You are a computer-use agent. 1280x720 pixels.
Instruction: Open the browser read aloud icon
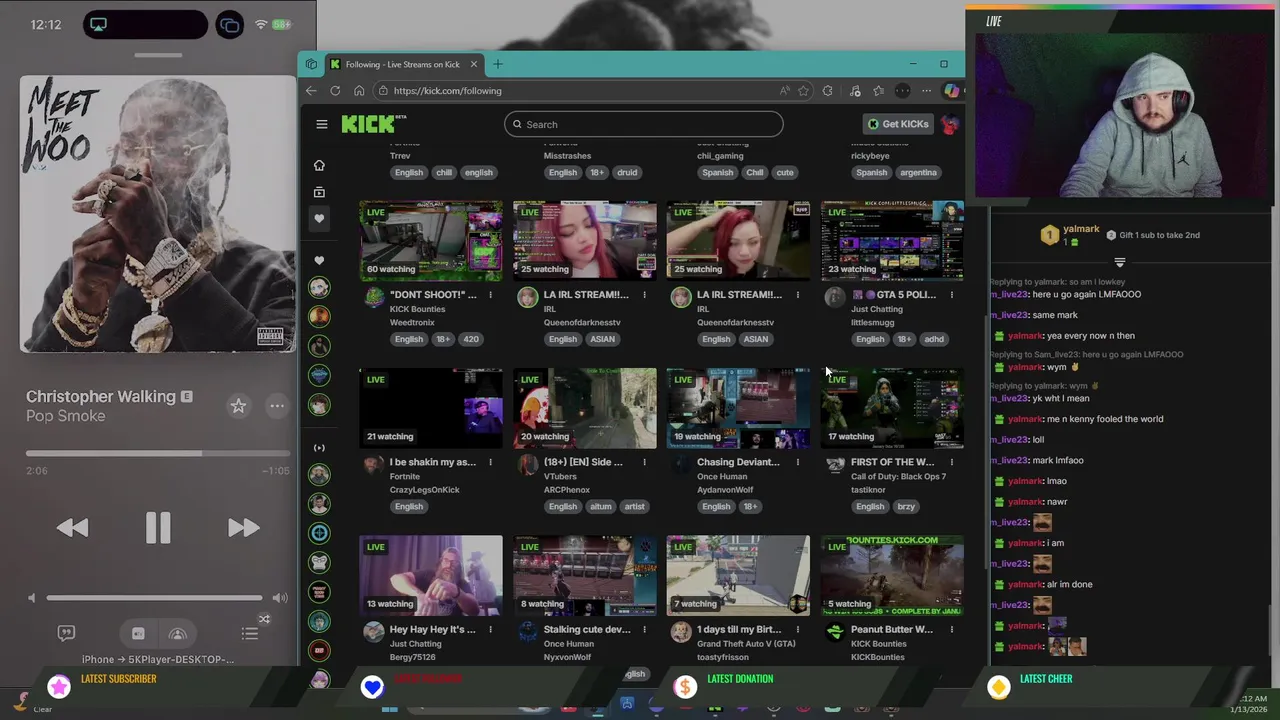point(785,91)
